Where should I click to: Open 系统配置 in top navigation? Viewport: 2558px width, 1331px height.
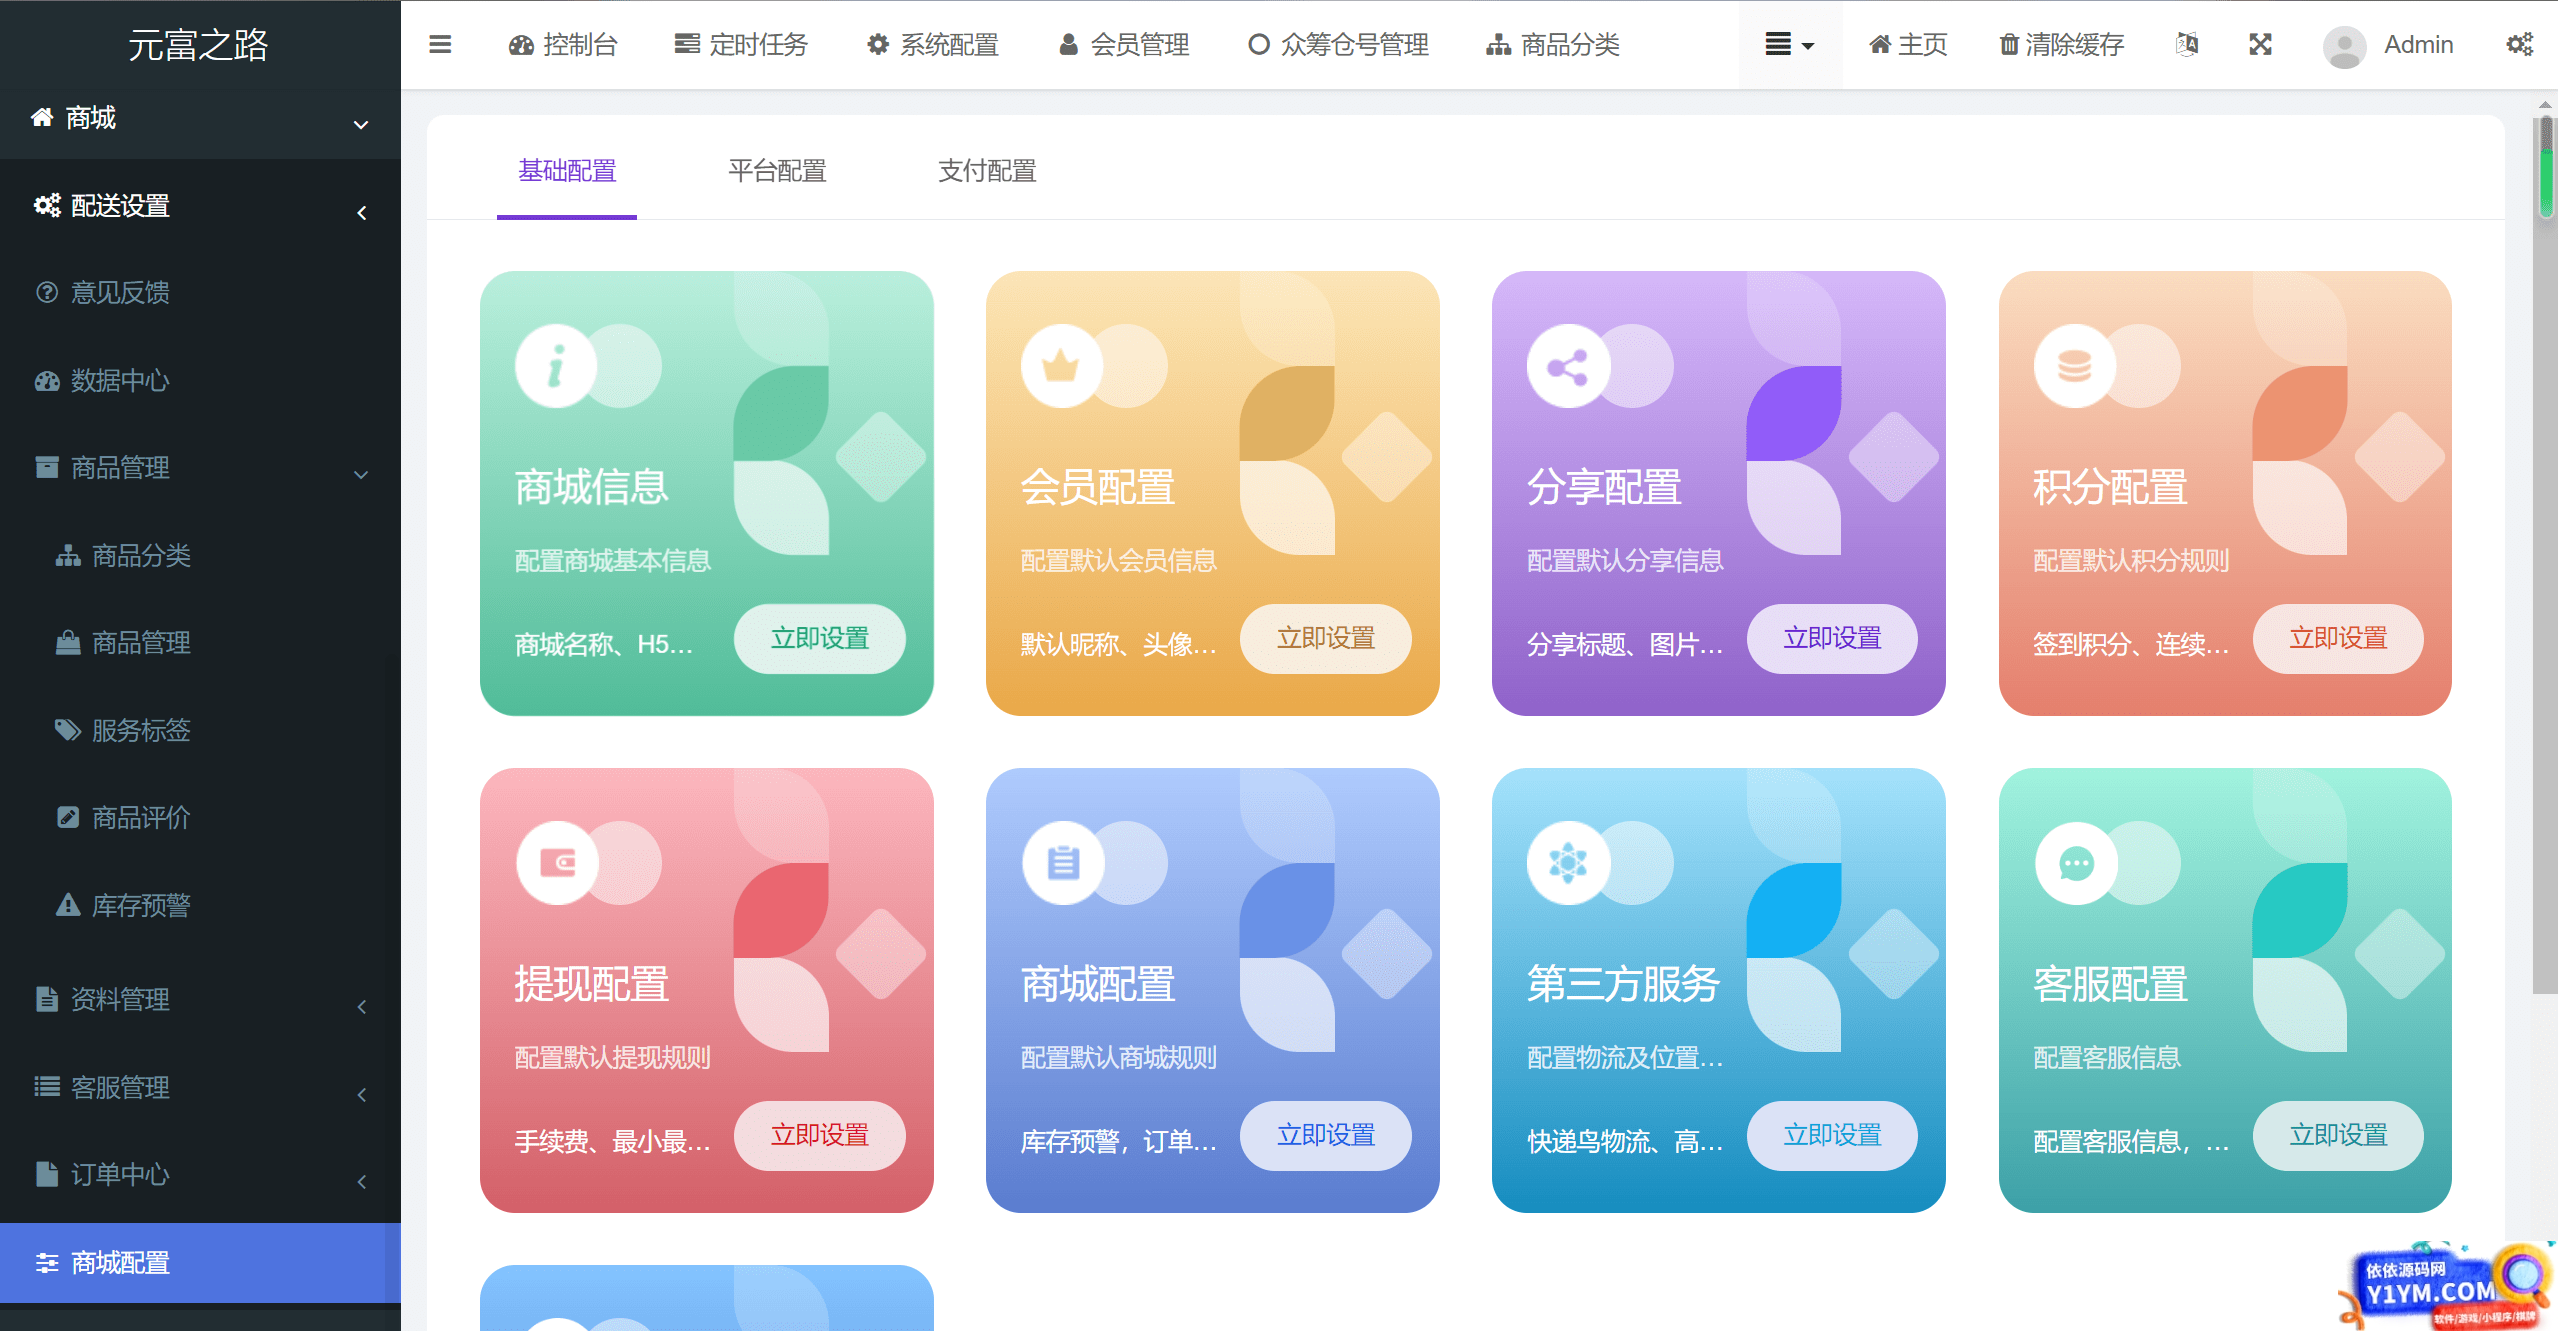(x=933, y=44)
